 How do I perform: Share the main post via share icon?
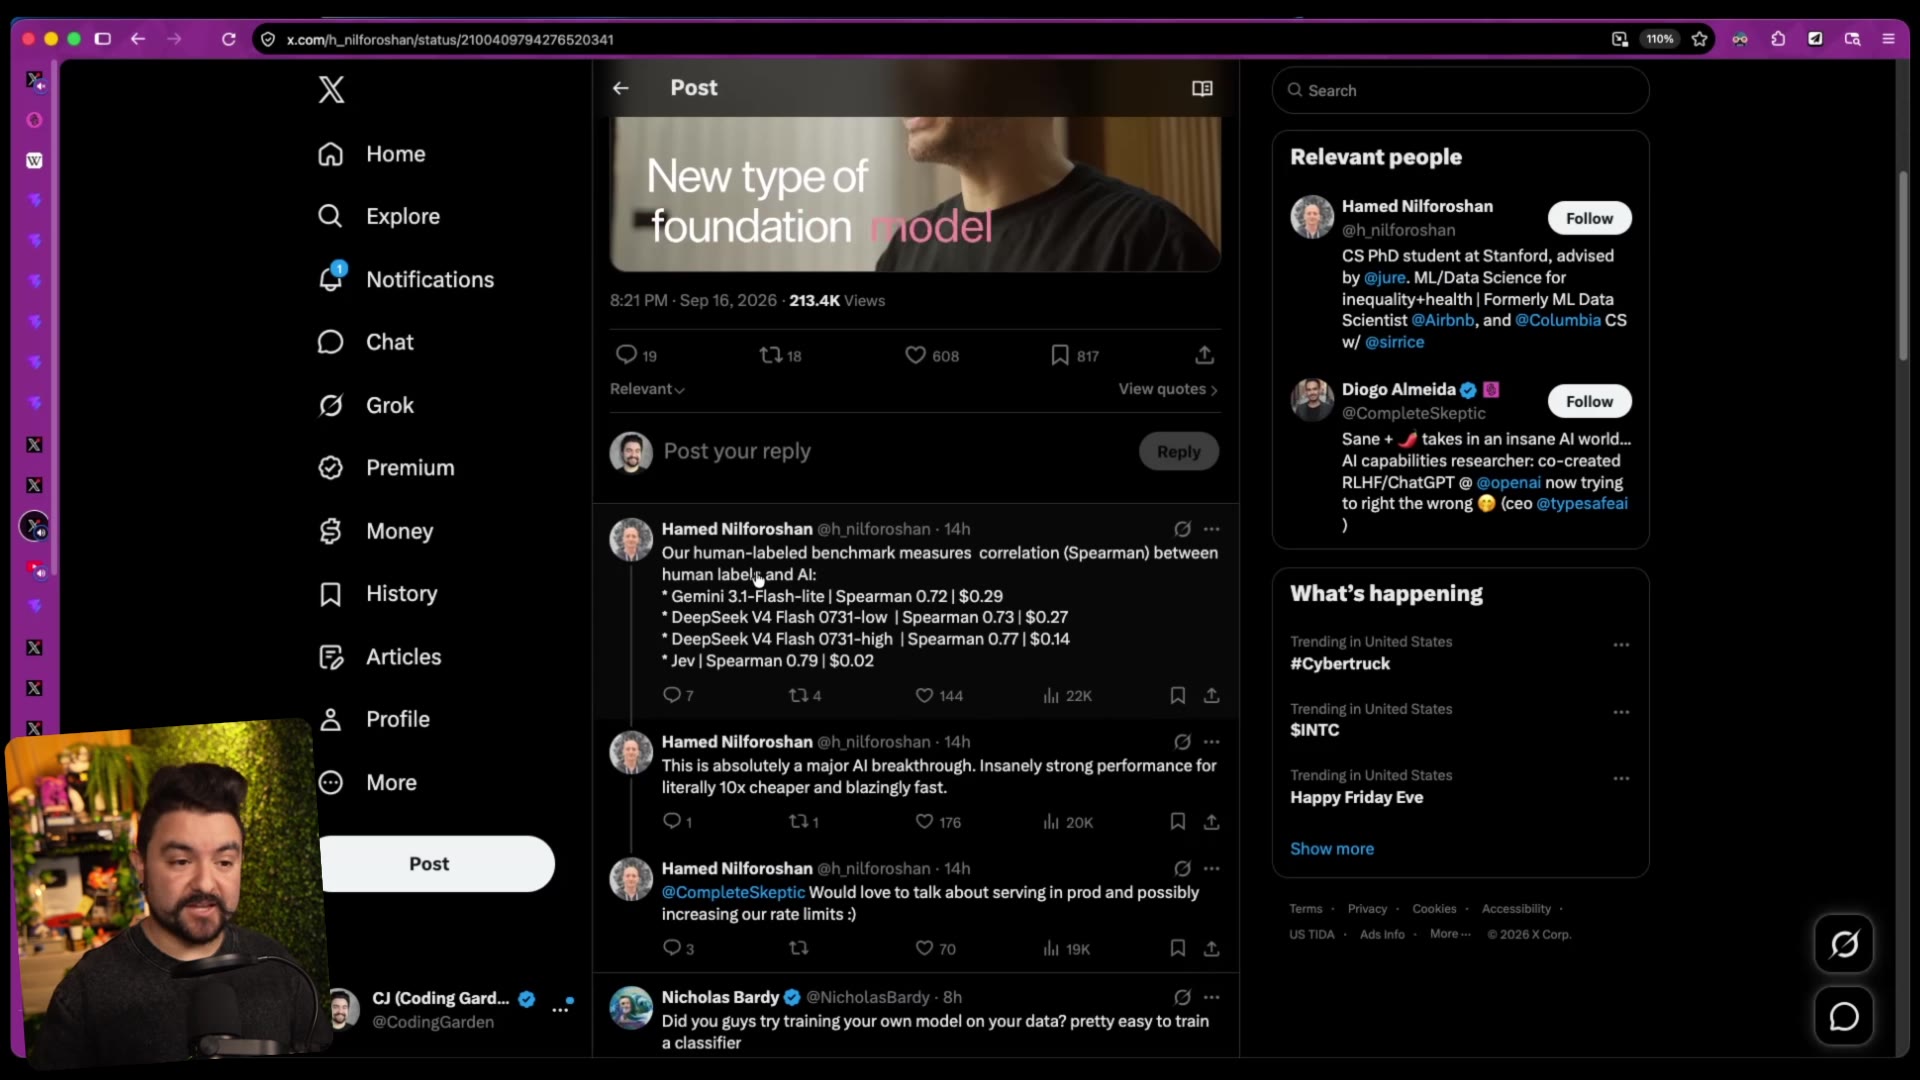click(x=1204, y=355)
